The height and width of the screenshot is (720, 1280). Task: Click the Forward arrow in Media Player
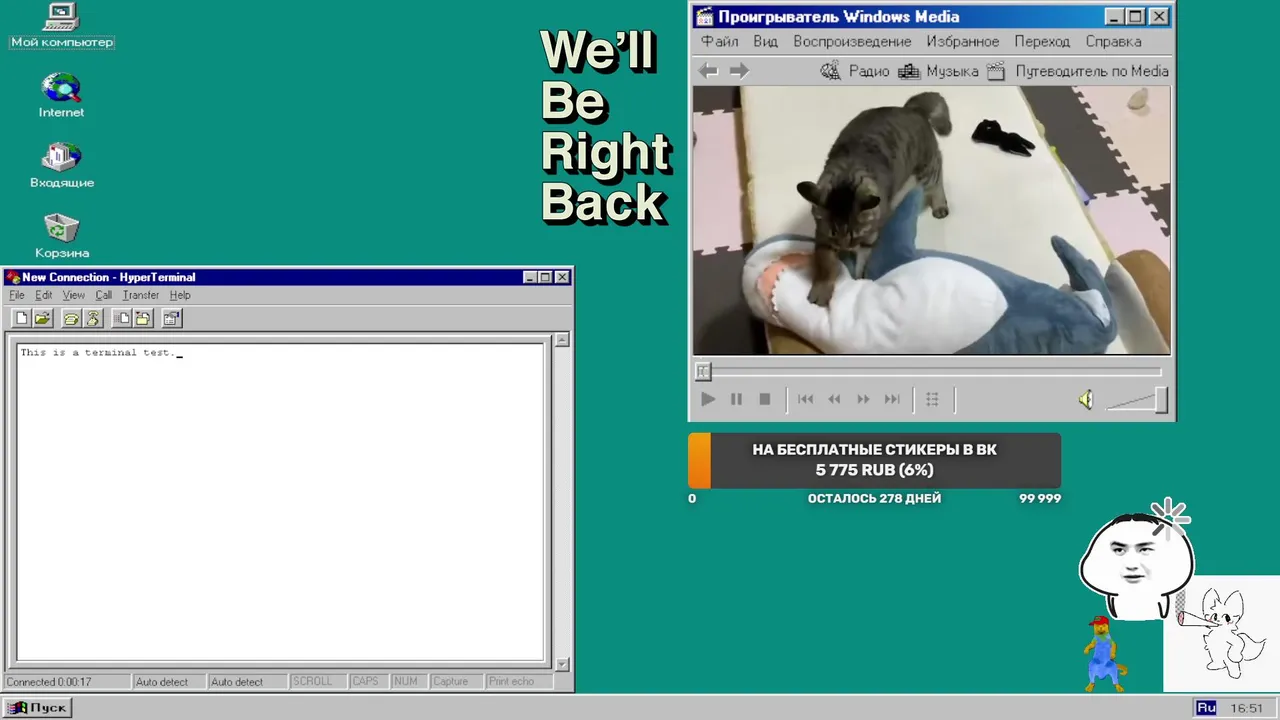coord(739,71)
